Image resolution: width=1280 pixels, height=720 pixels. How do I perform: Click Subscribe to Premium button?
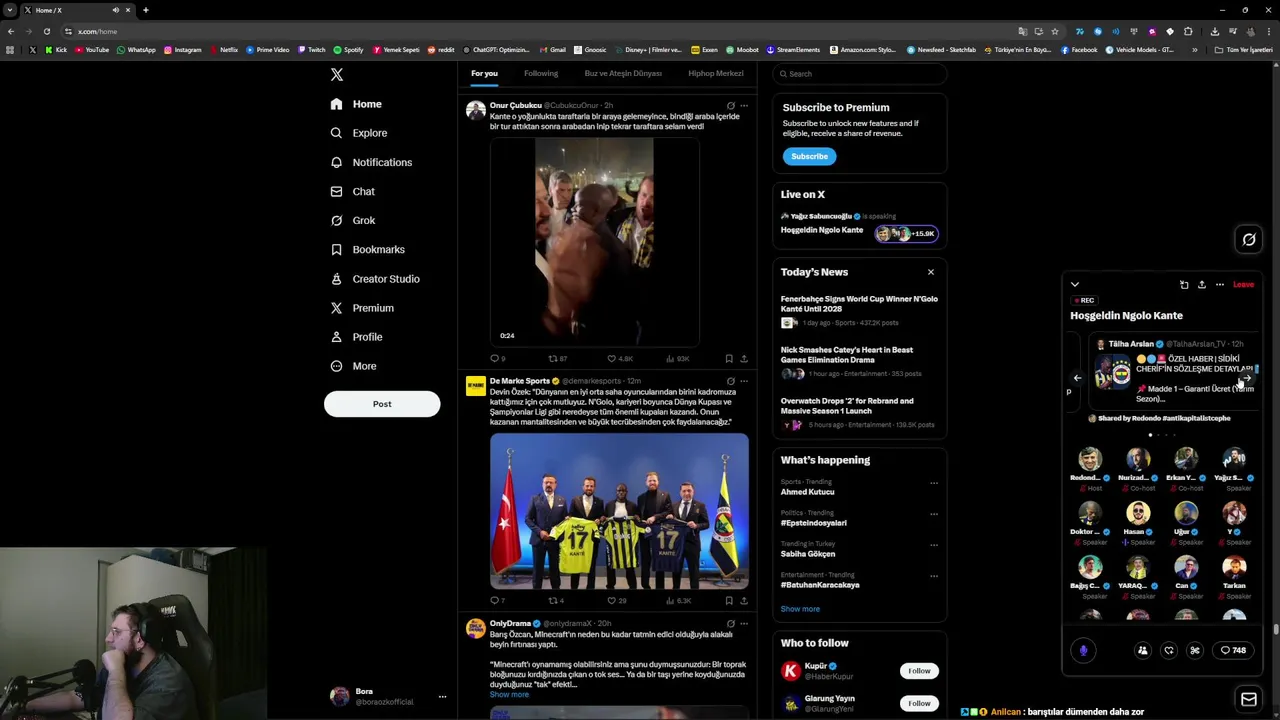[x=809, y=156]
